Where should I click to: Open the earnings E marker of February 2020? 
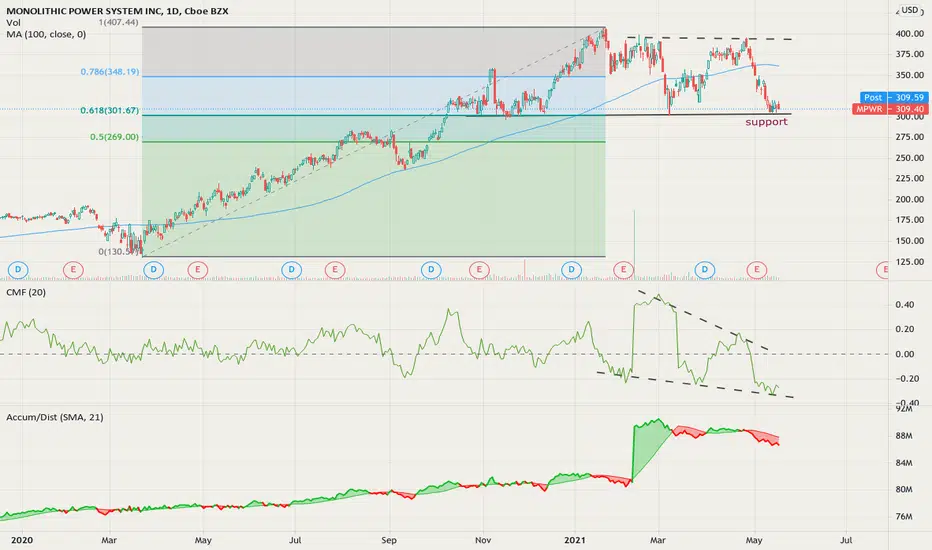click(73, 270)
